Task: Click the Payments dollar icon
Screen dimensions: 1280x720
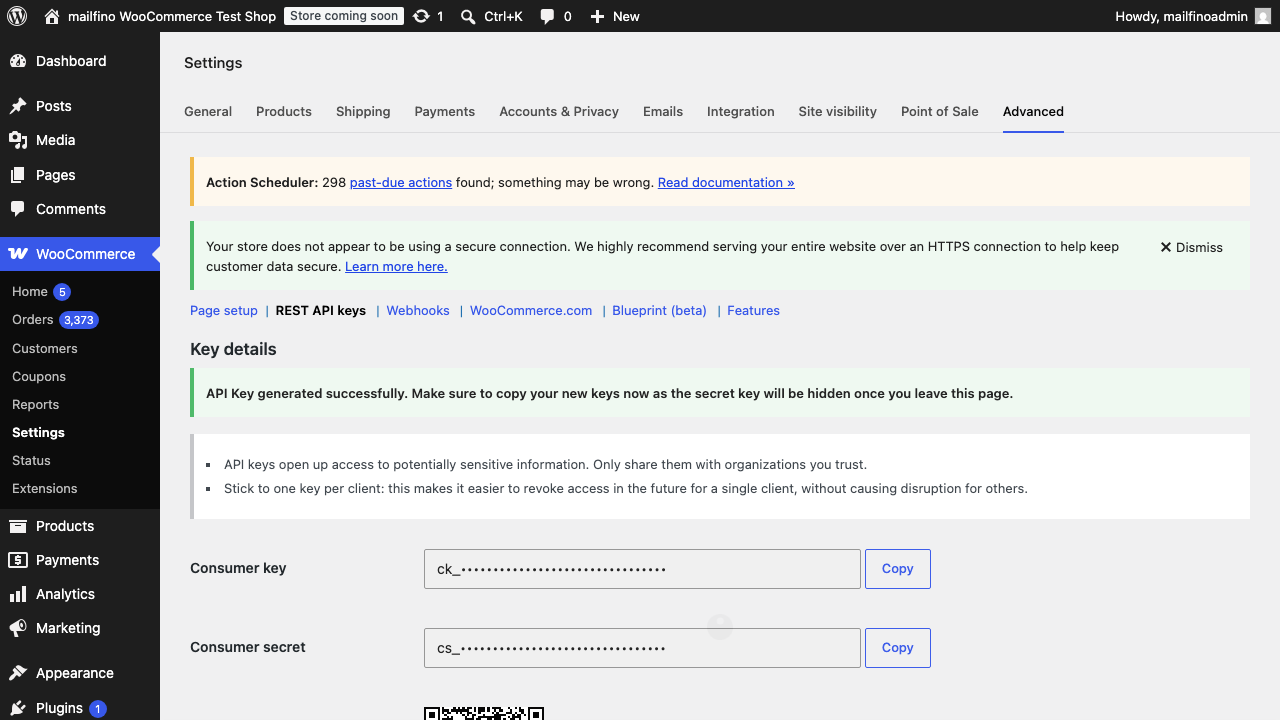Action: (x=18, y=560)
